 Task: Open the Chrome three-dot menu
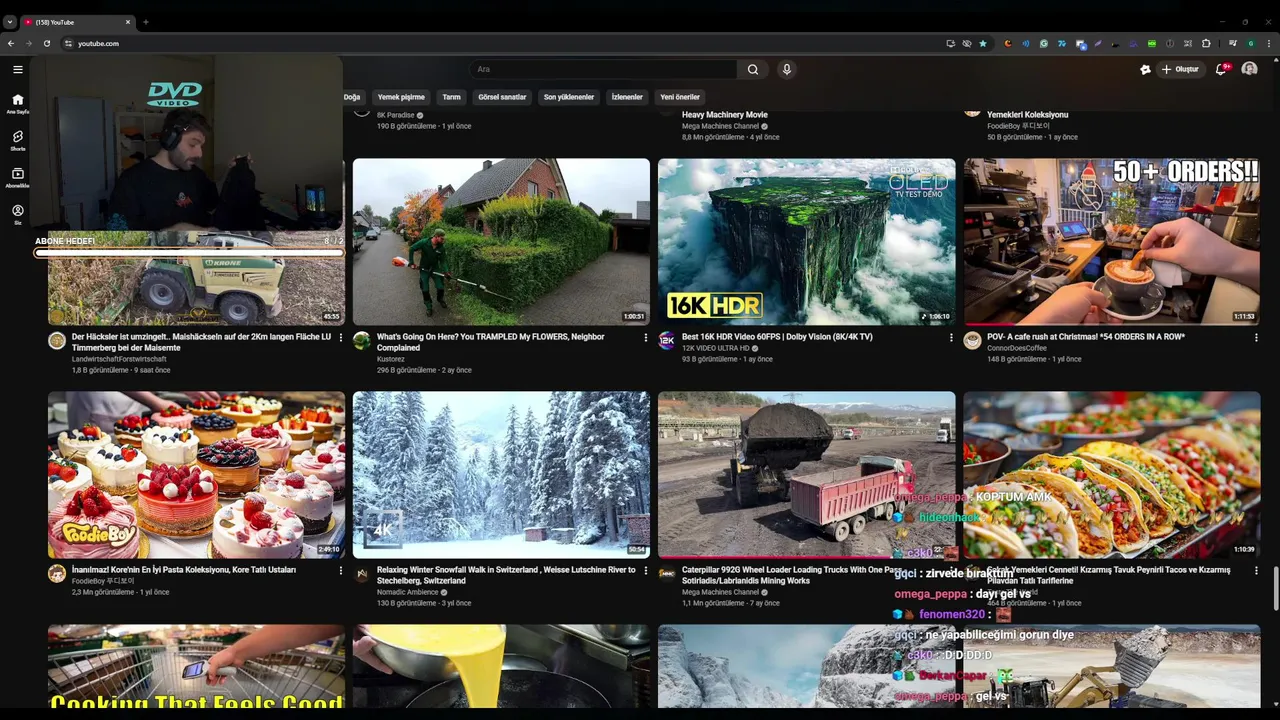pyautogui.click(x=1269, y=44)
